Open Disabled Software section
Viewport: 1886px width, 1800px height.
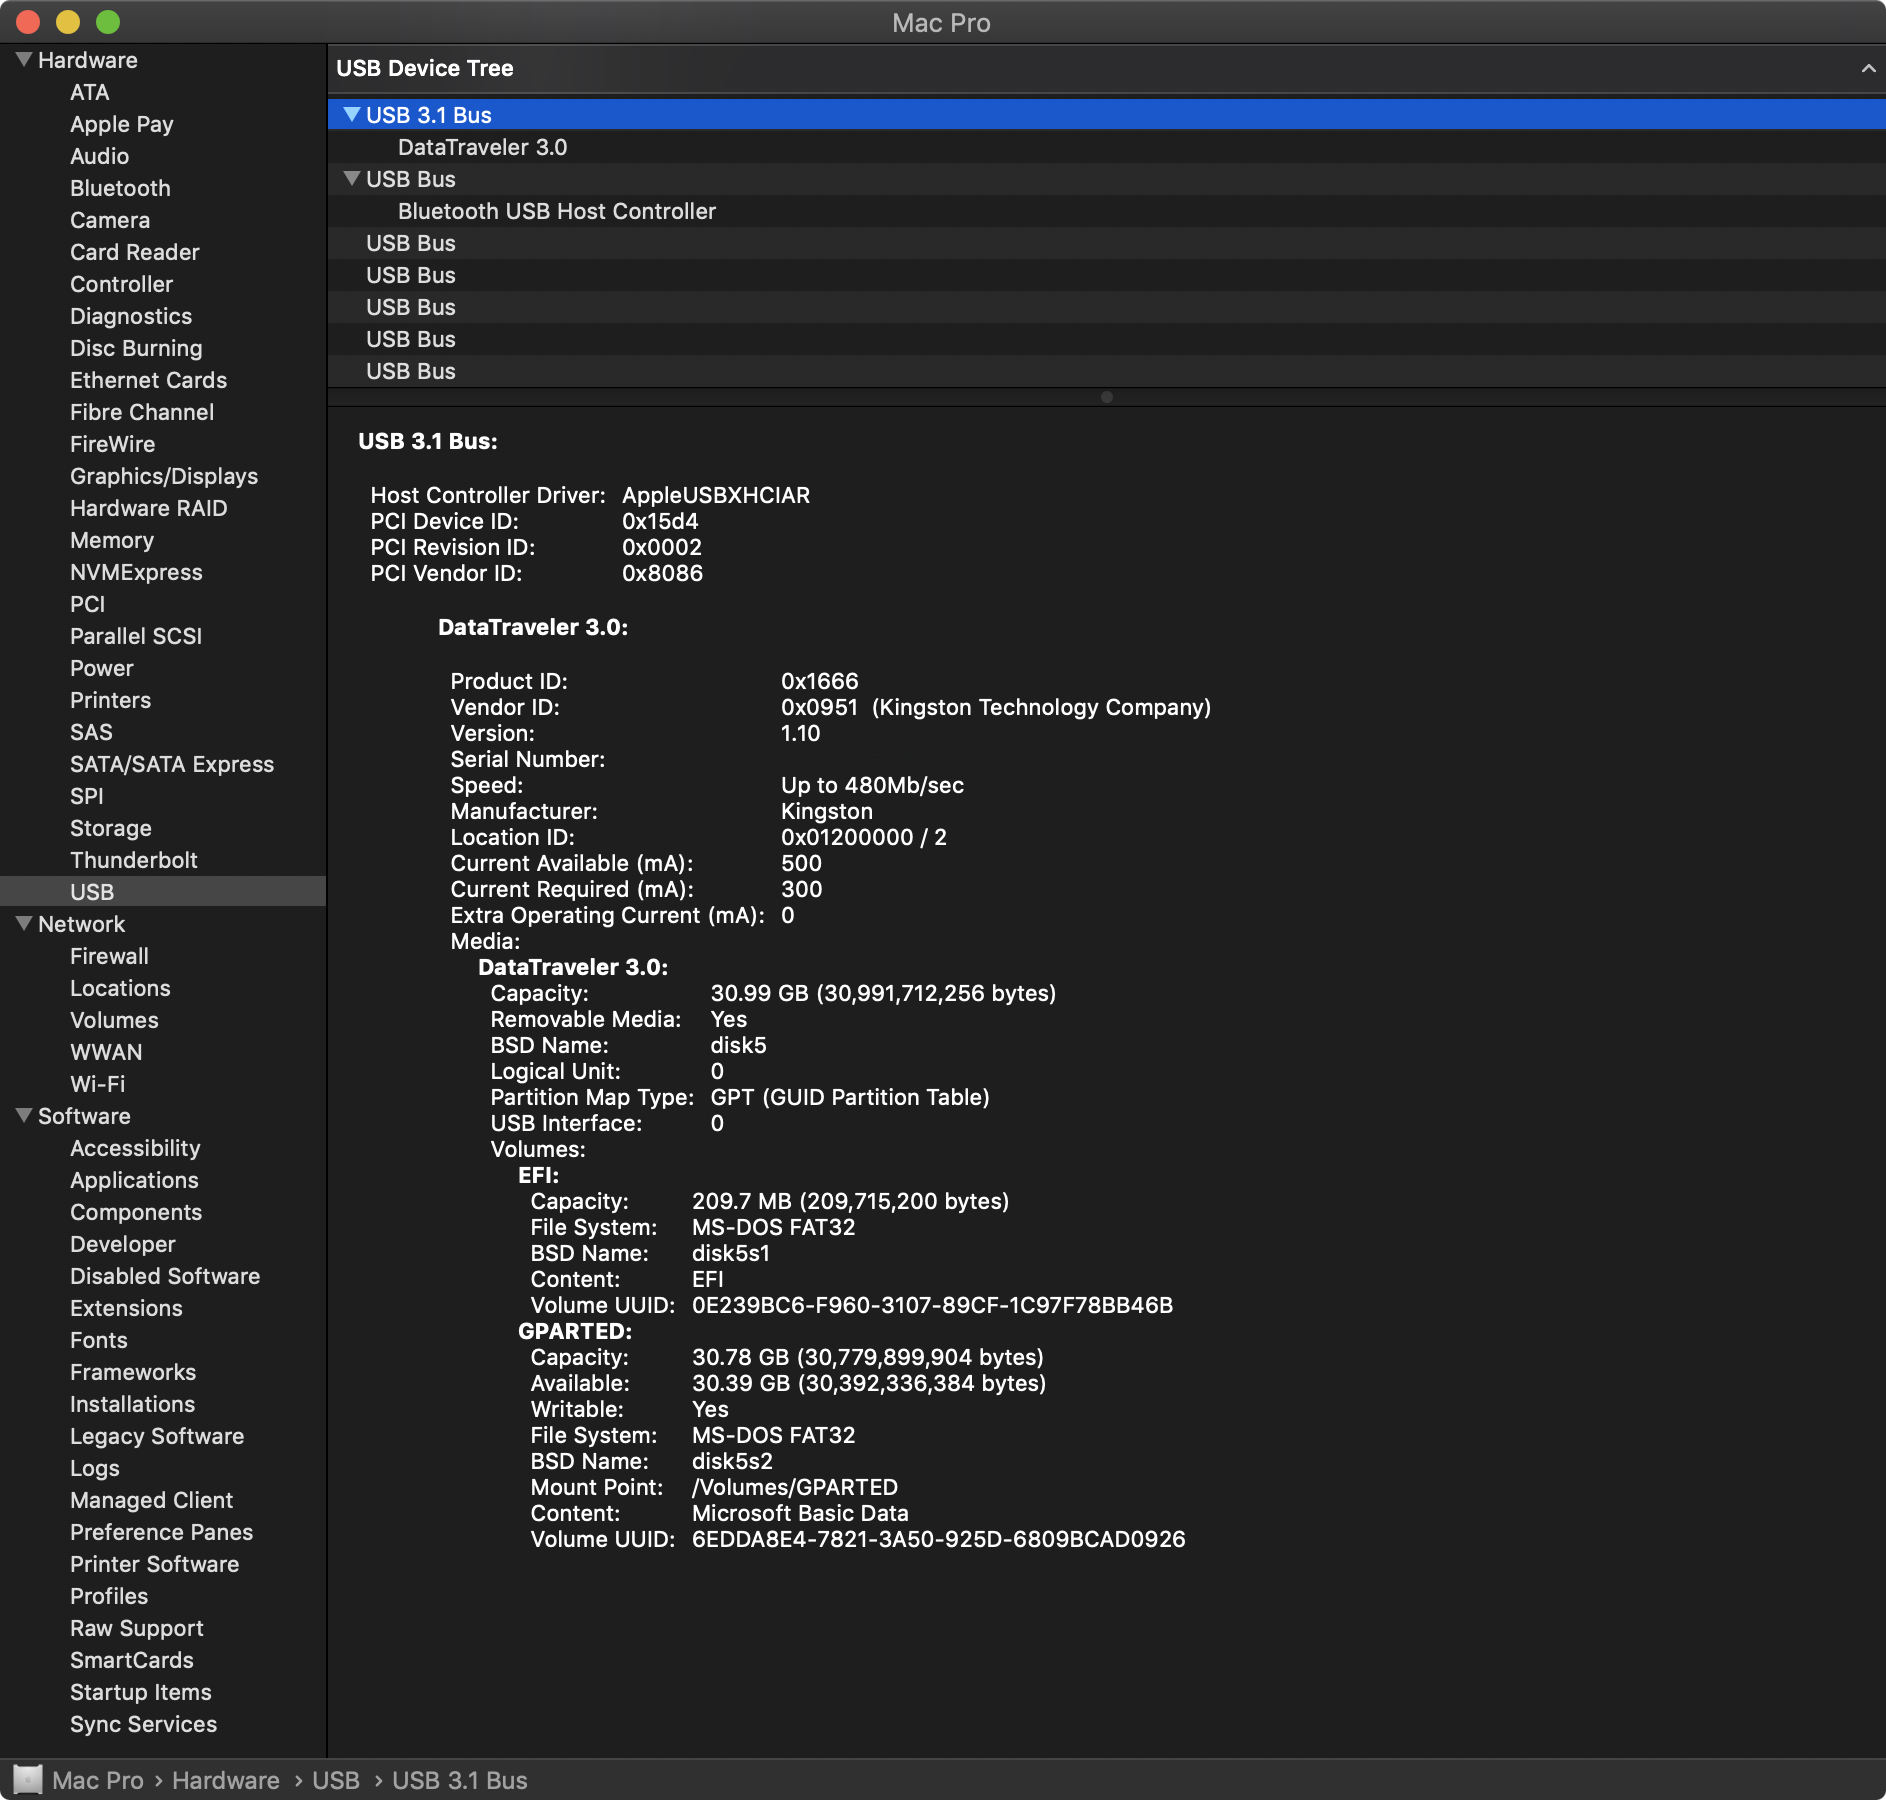165,1276
